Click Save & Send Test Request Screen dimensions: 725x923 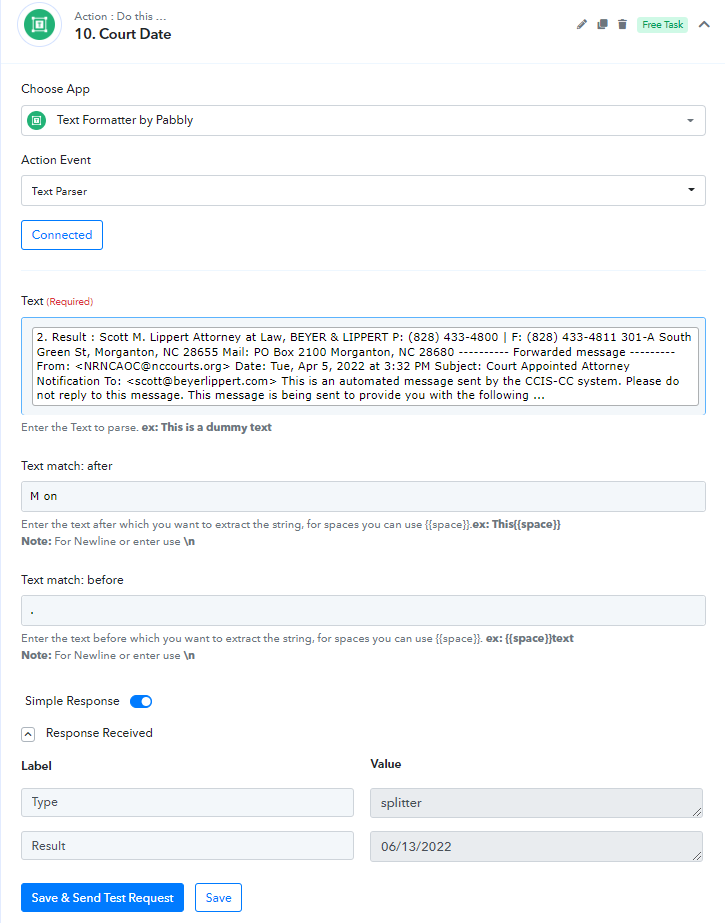point(102,897)
